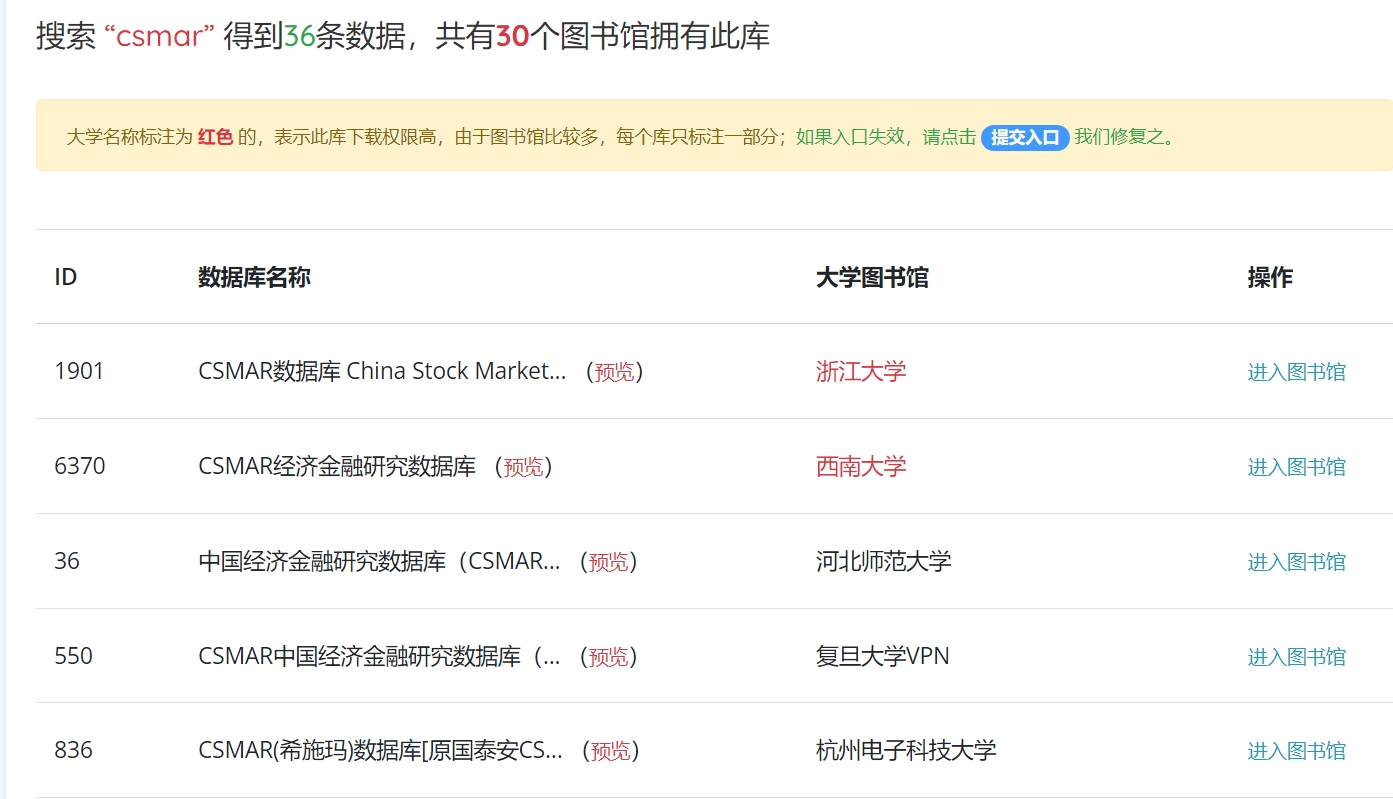This screenshot has height=799, width=1393.
Task: Click 预览 in the ID 36 row
Action: pyautogui.click(x=608, y=562)
